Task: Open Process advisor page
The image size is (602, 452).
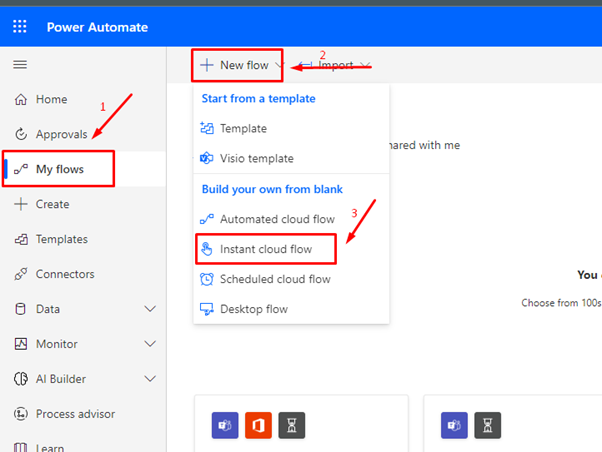Action: (75, 414)
